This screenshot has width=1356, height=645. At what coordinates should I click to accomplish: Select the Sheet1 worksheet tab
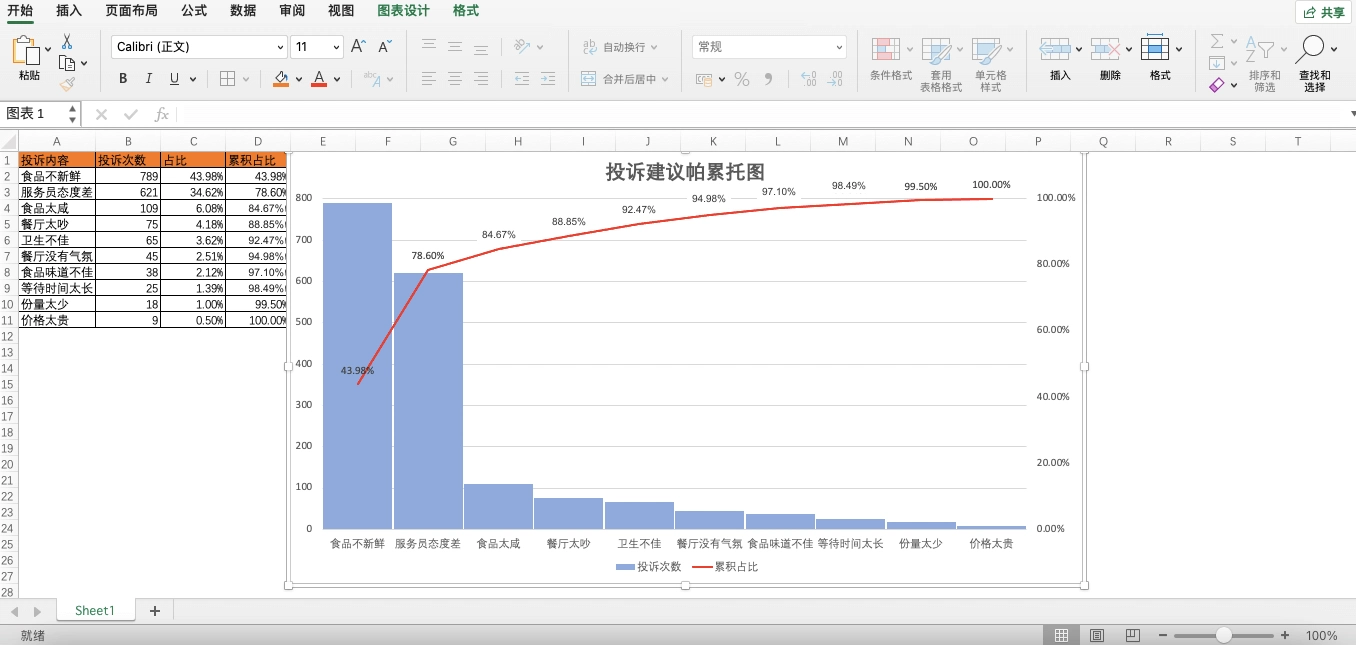click(95, 611)
